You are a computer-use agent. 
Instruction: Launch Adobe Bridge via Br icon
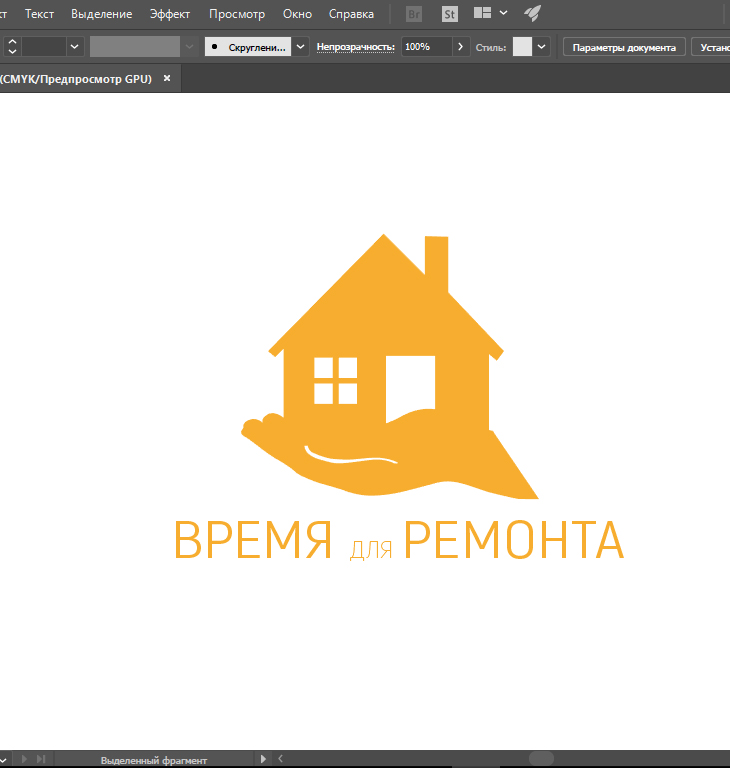pyautogui.click(x=414, y=14)
